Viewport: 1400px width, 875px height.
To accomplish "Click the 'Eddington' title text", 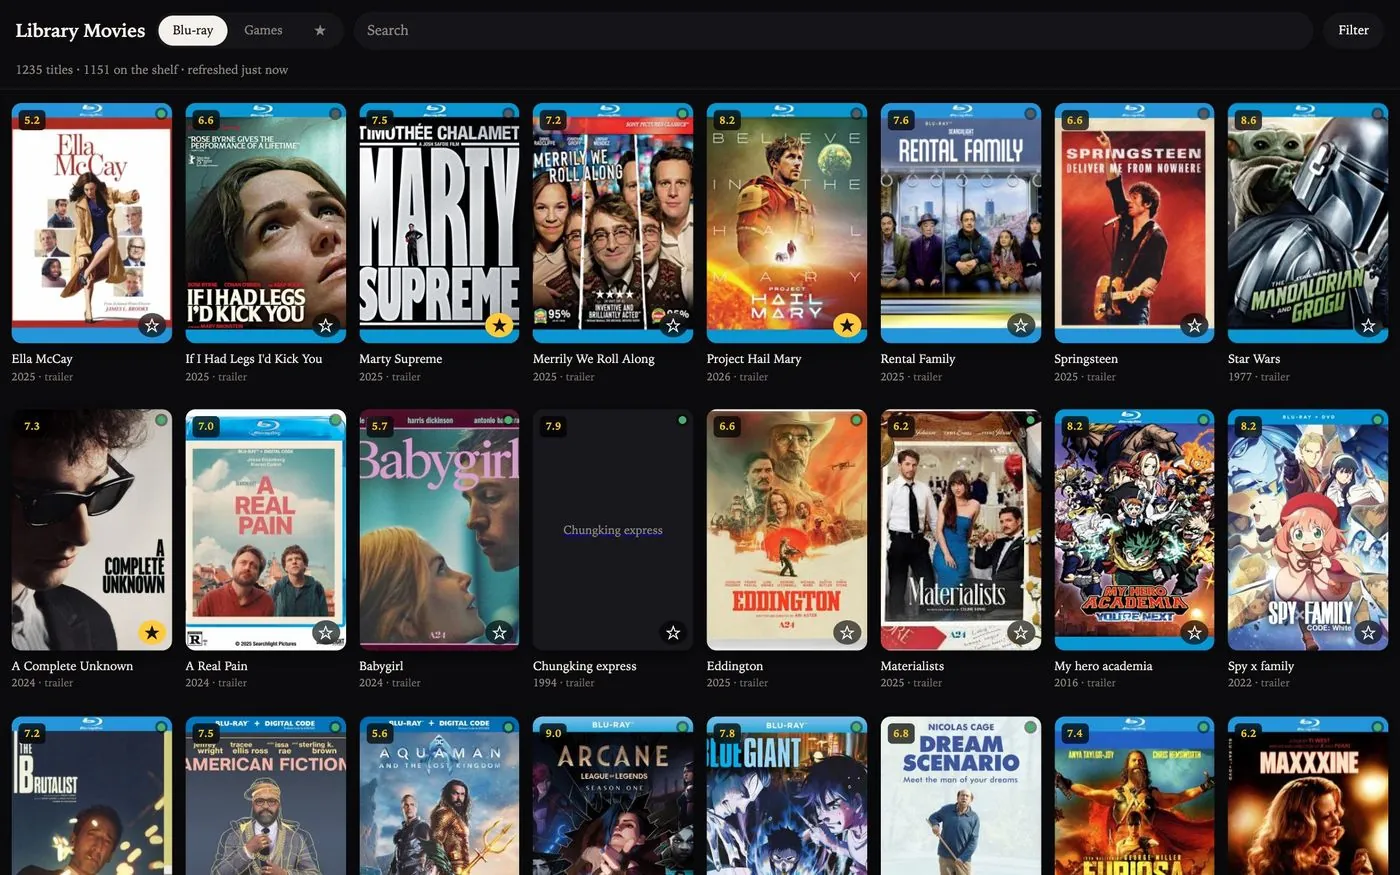I will click(735, 666).
